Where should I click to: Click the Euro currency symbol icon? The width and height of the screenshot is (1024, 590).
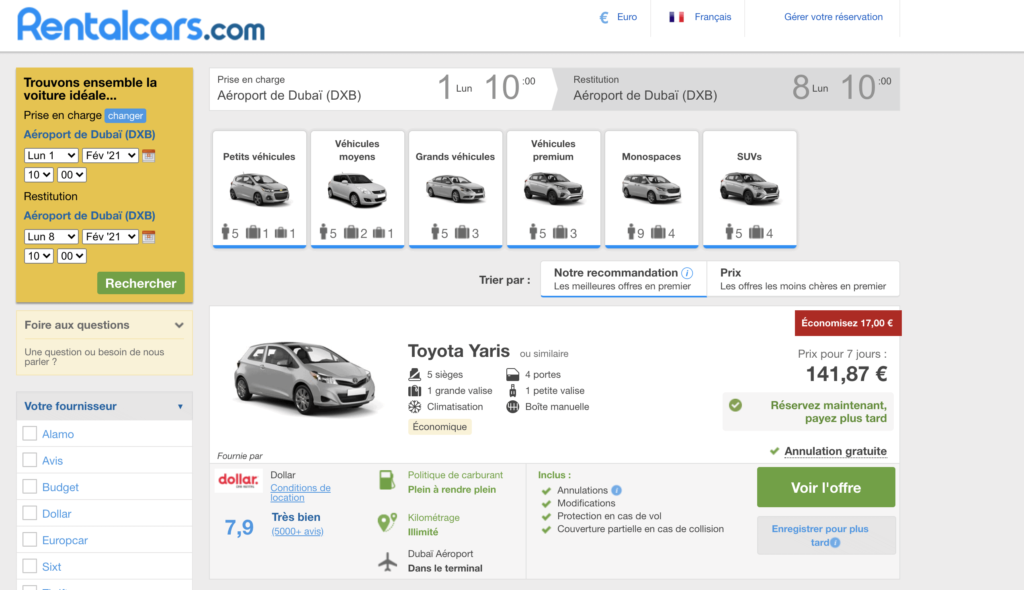coord(604,17)
